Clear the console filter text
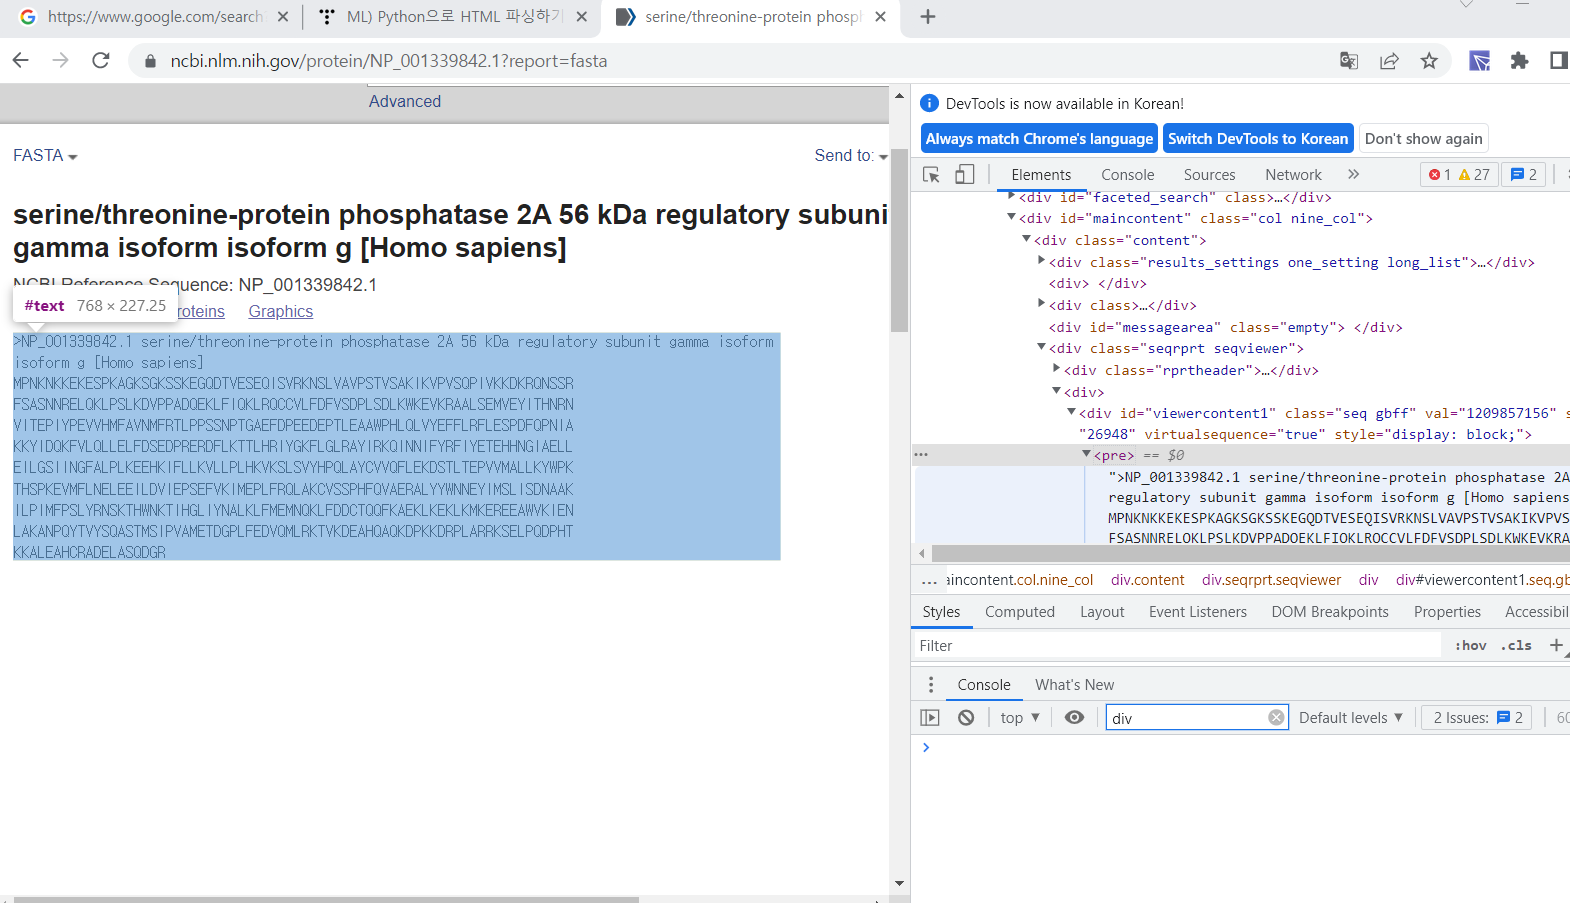The height and width of the screenshot is (903, 1570). [x=1276, y=718]
